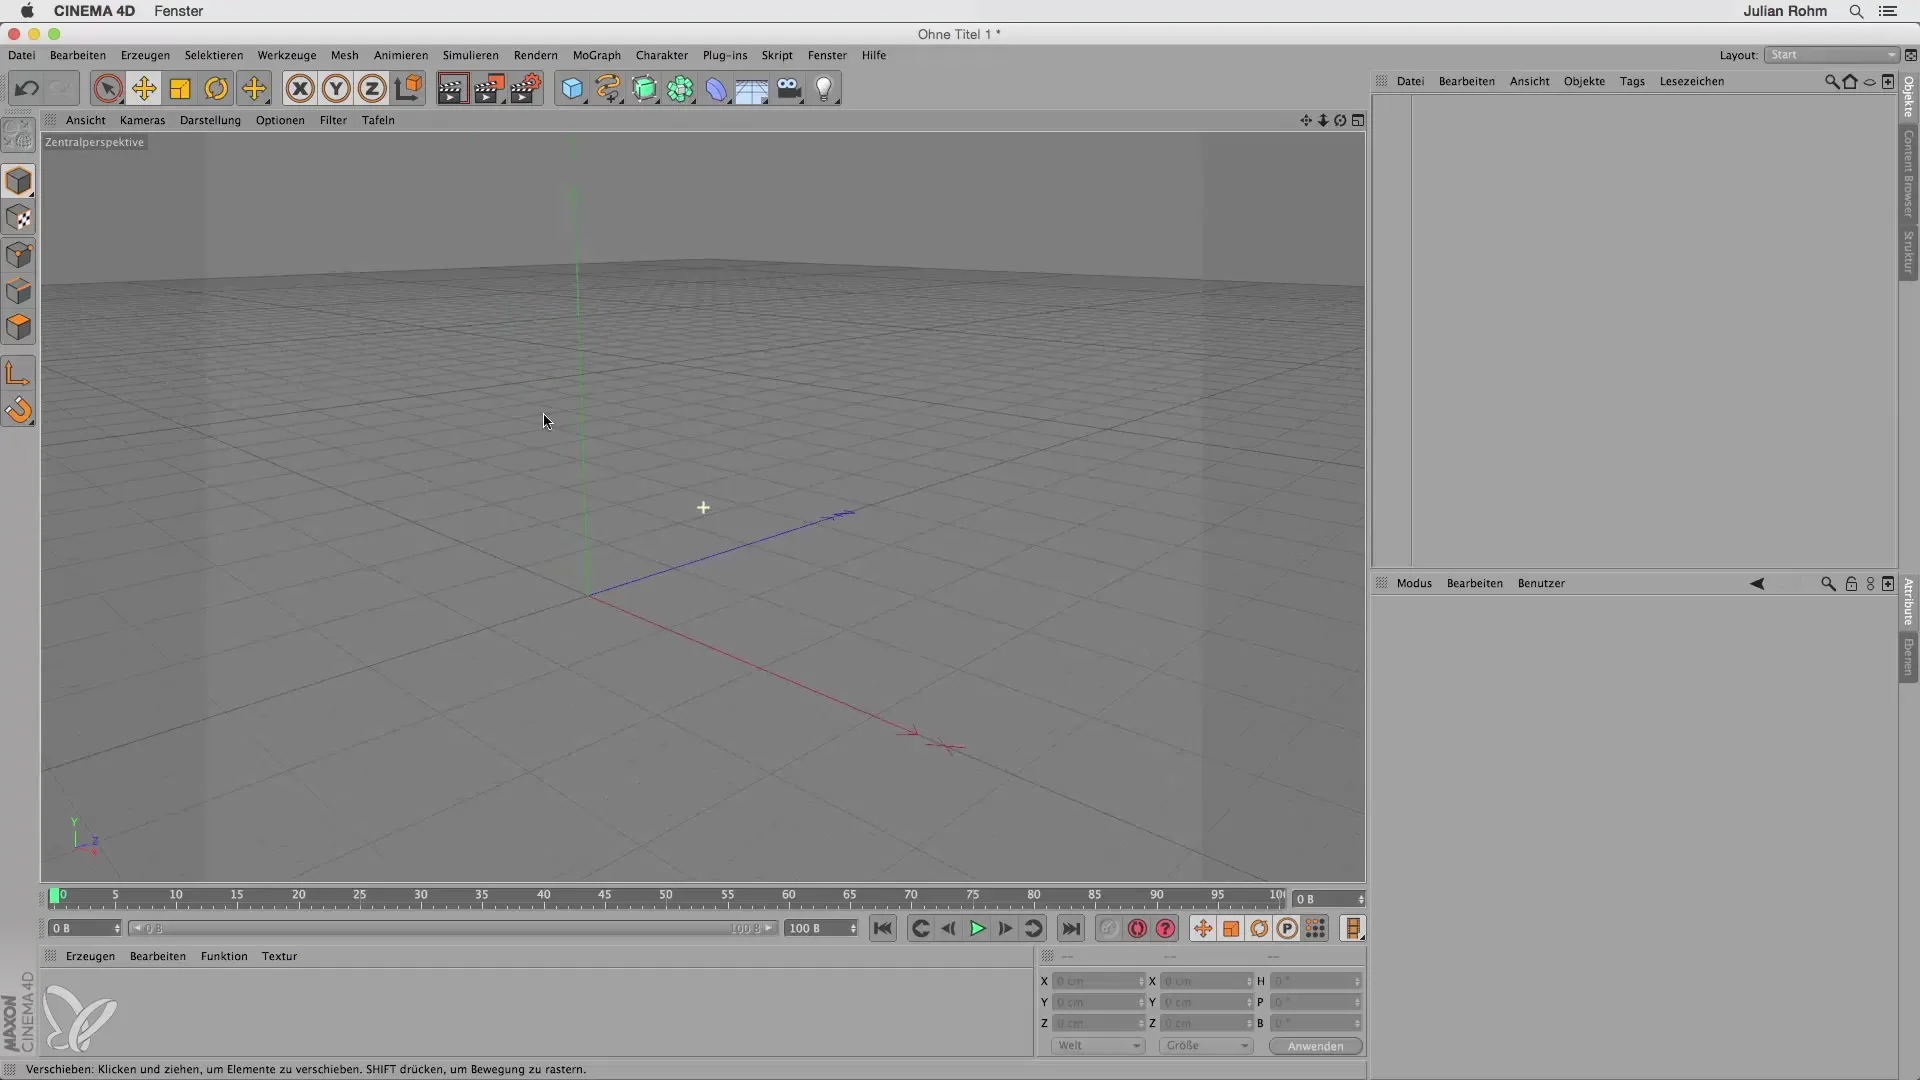Toggle Z axis lock
The width and height of the screenshot is (1920, 1080).
(x=372, y=89)
